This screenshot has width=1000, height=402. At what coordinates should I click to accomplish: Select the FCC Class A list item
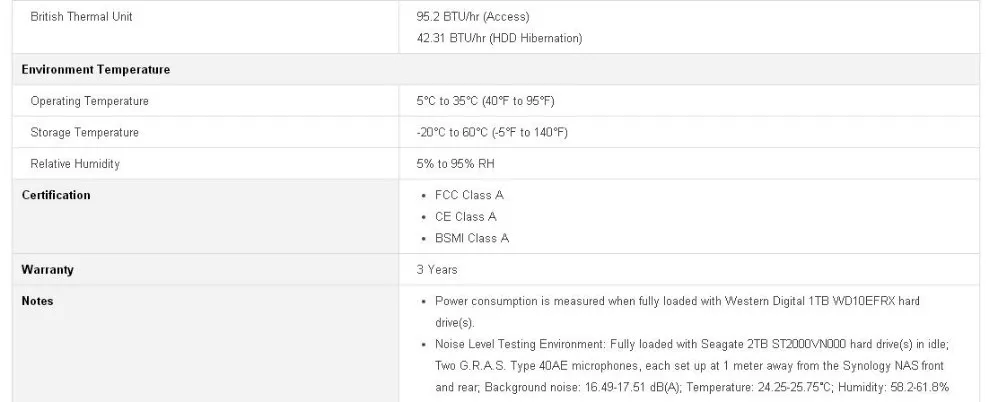tap(469, 195)
